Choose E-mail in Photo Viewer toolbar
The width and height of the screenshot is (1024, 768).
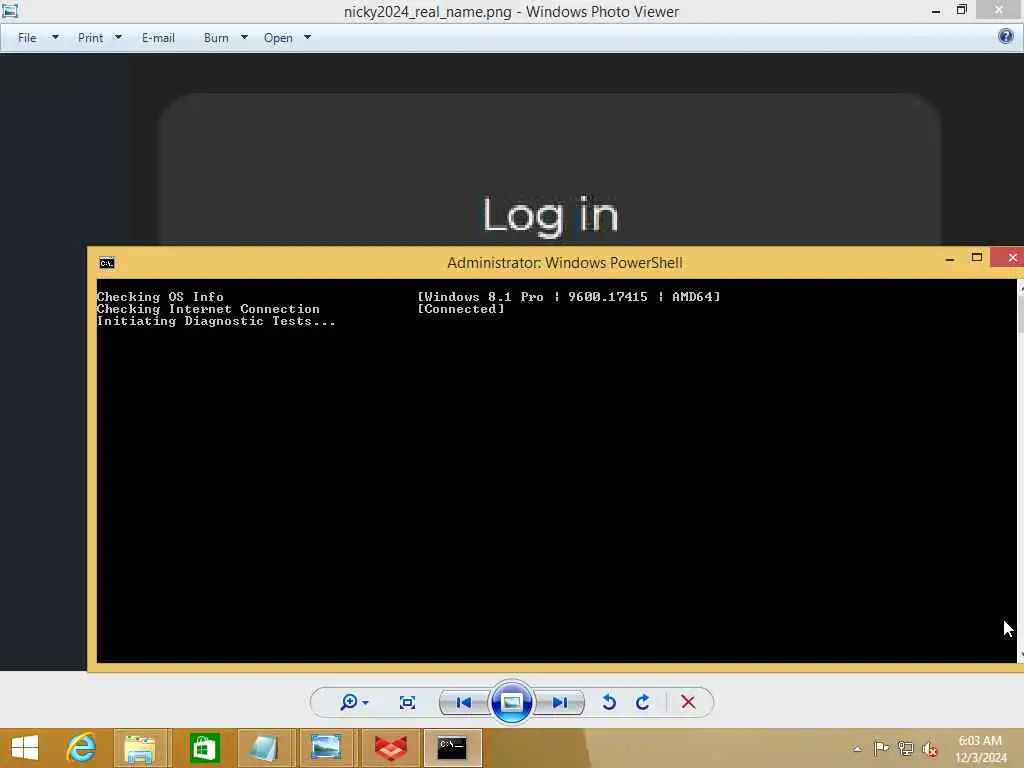coord(158,38)
